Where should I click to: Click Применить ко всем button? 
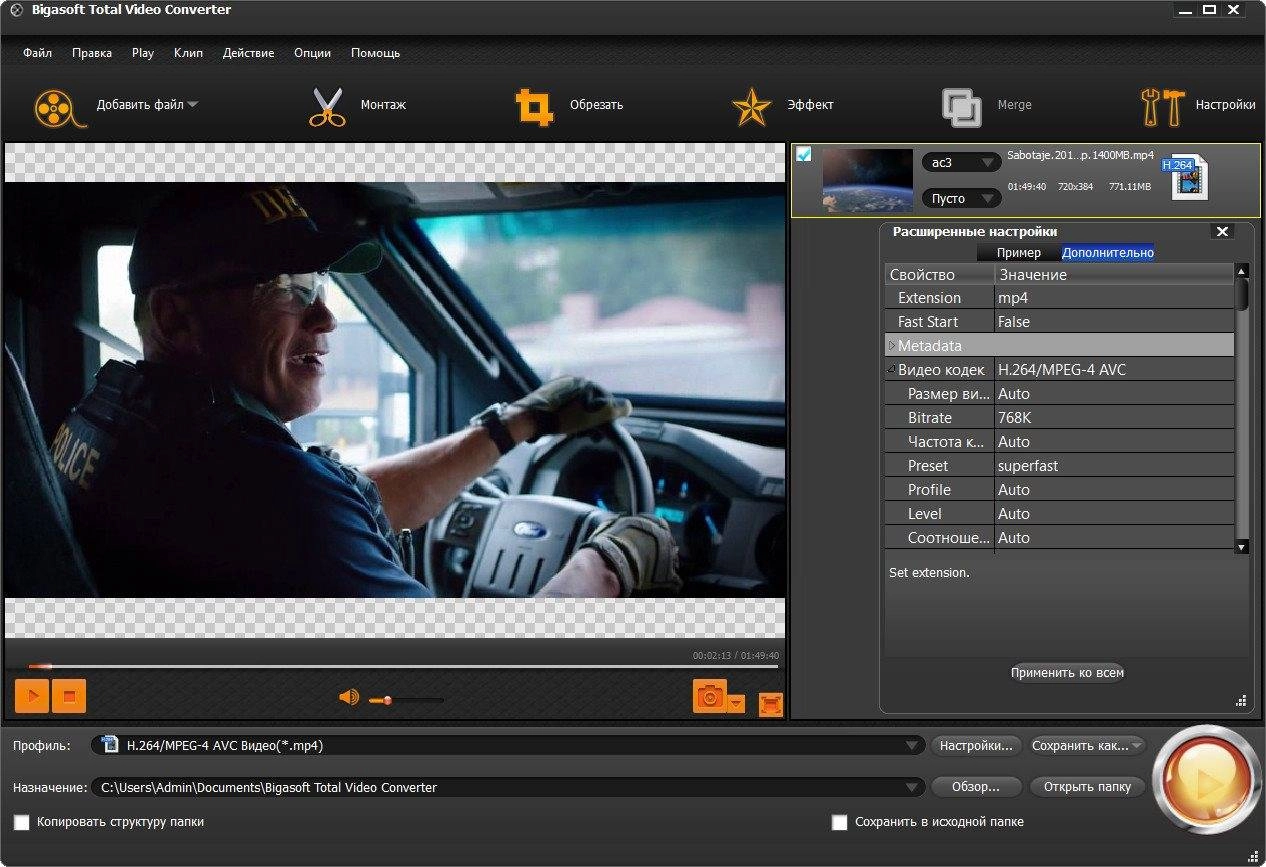click(1067, 672)
